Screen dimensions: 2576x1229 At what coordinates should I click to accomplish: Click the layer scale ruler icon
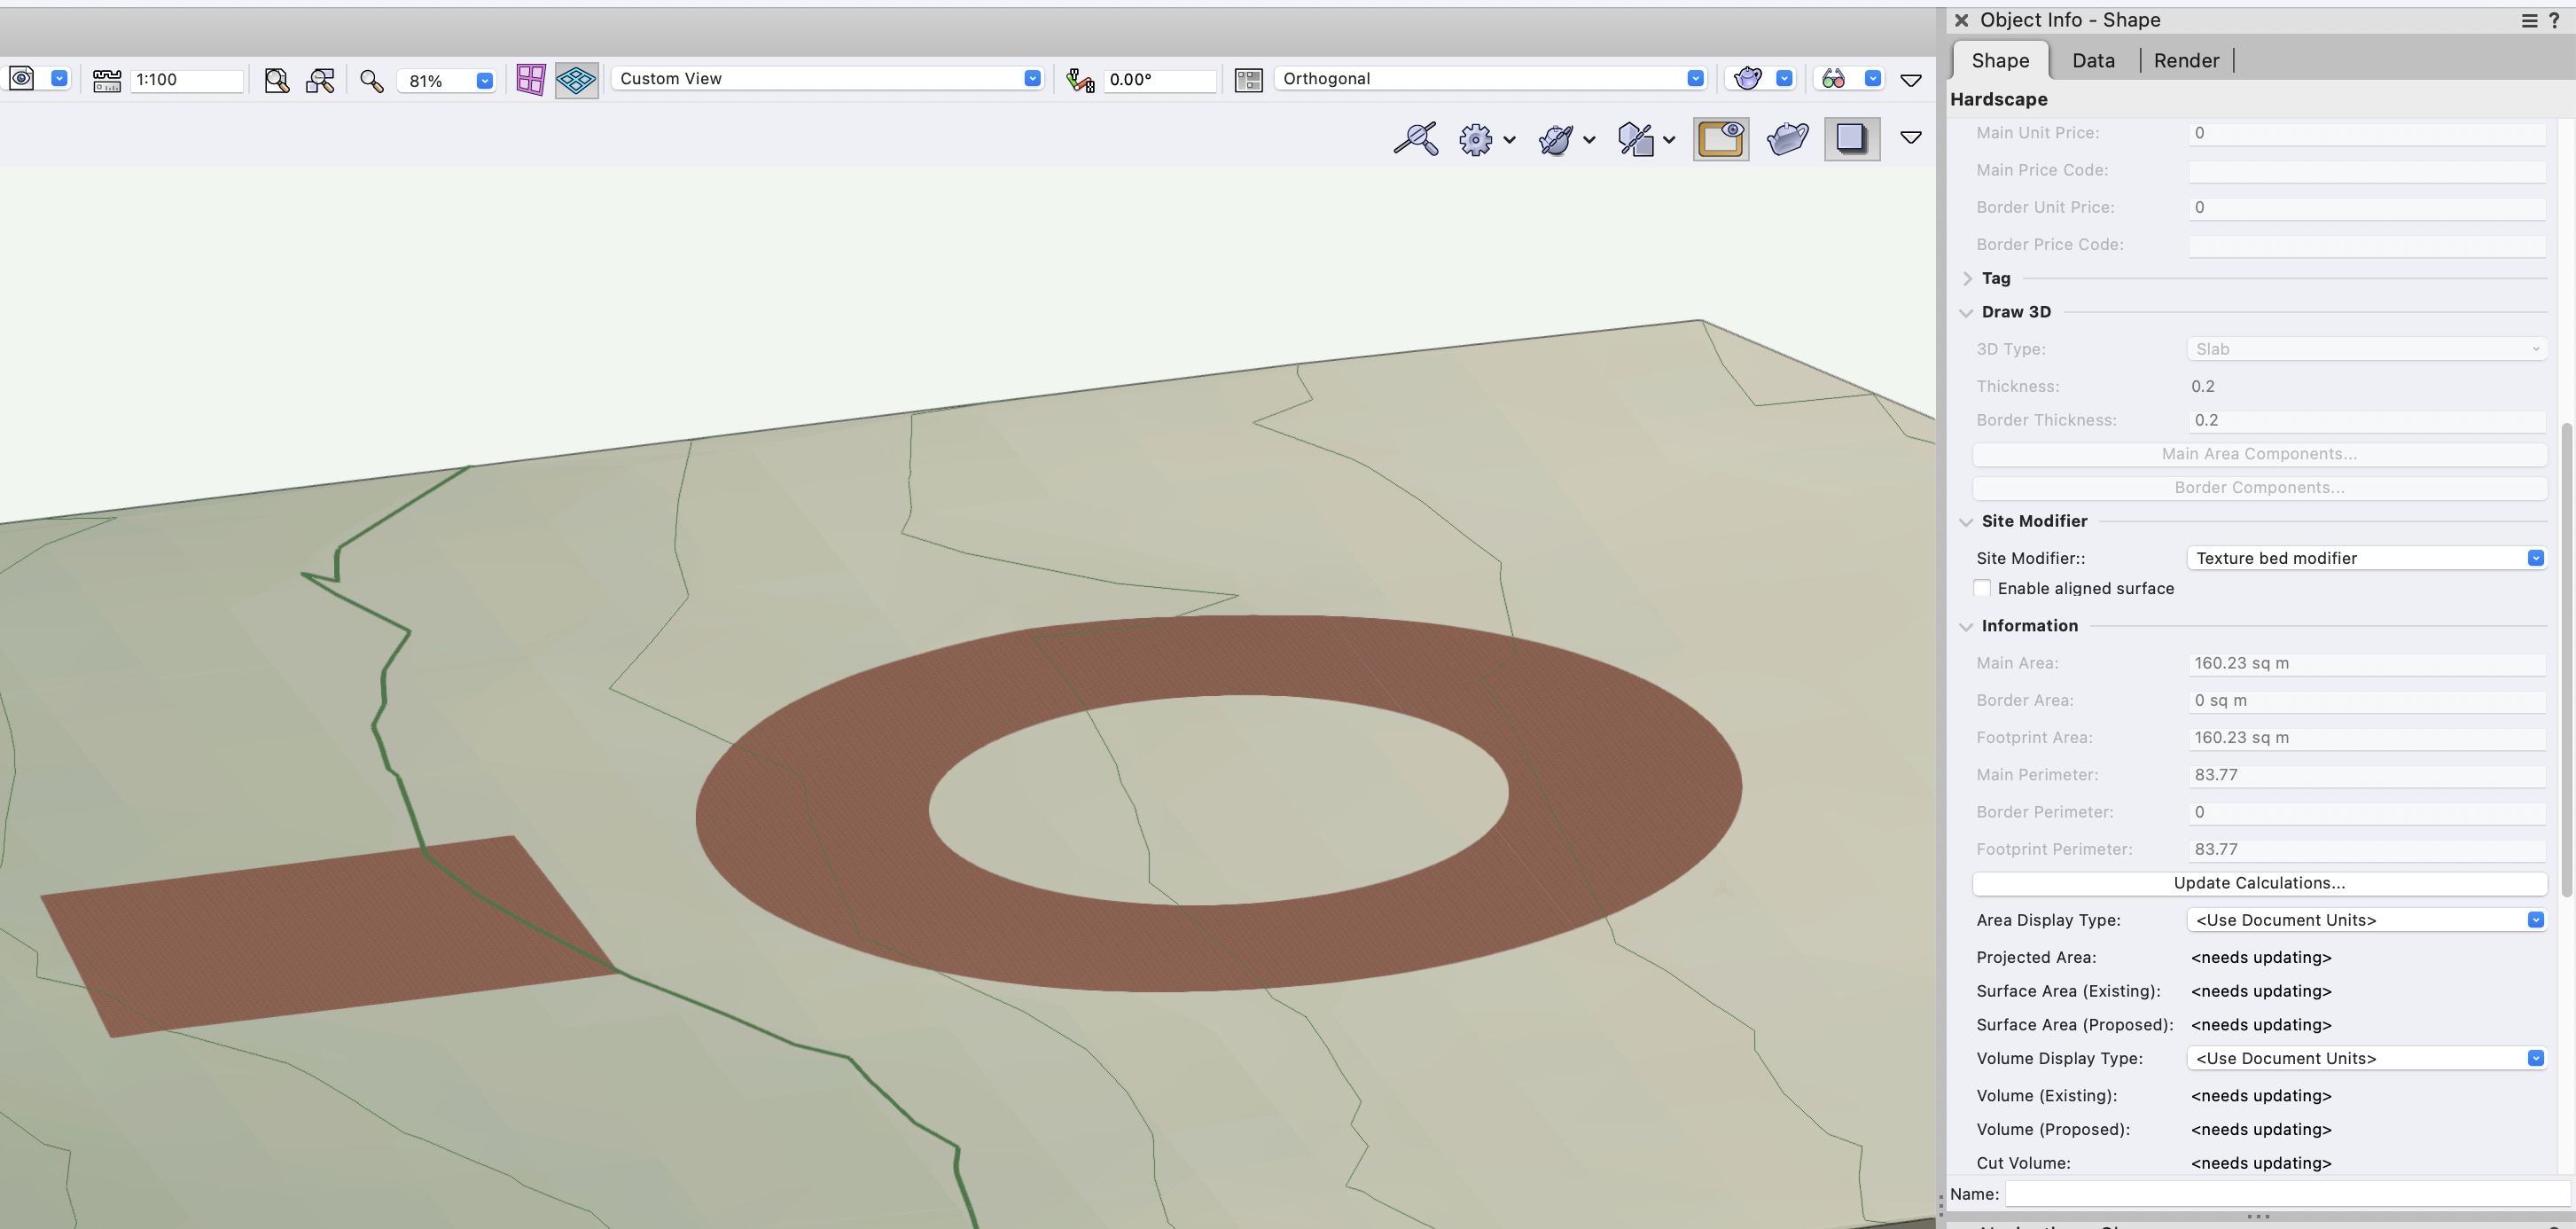(106, 80)
